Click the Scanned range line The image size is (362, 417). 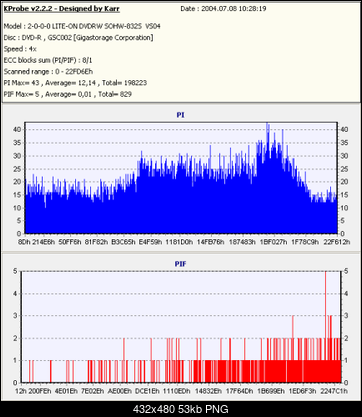(x=48, y=72)
